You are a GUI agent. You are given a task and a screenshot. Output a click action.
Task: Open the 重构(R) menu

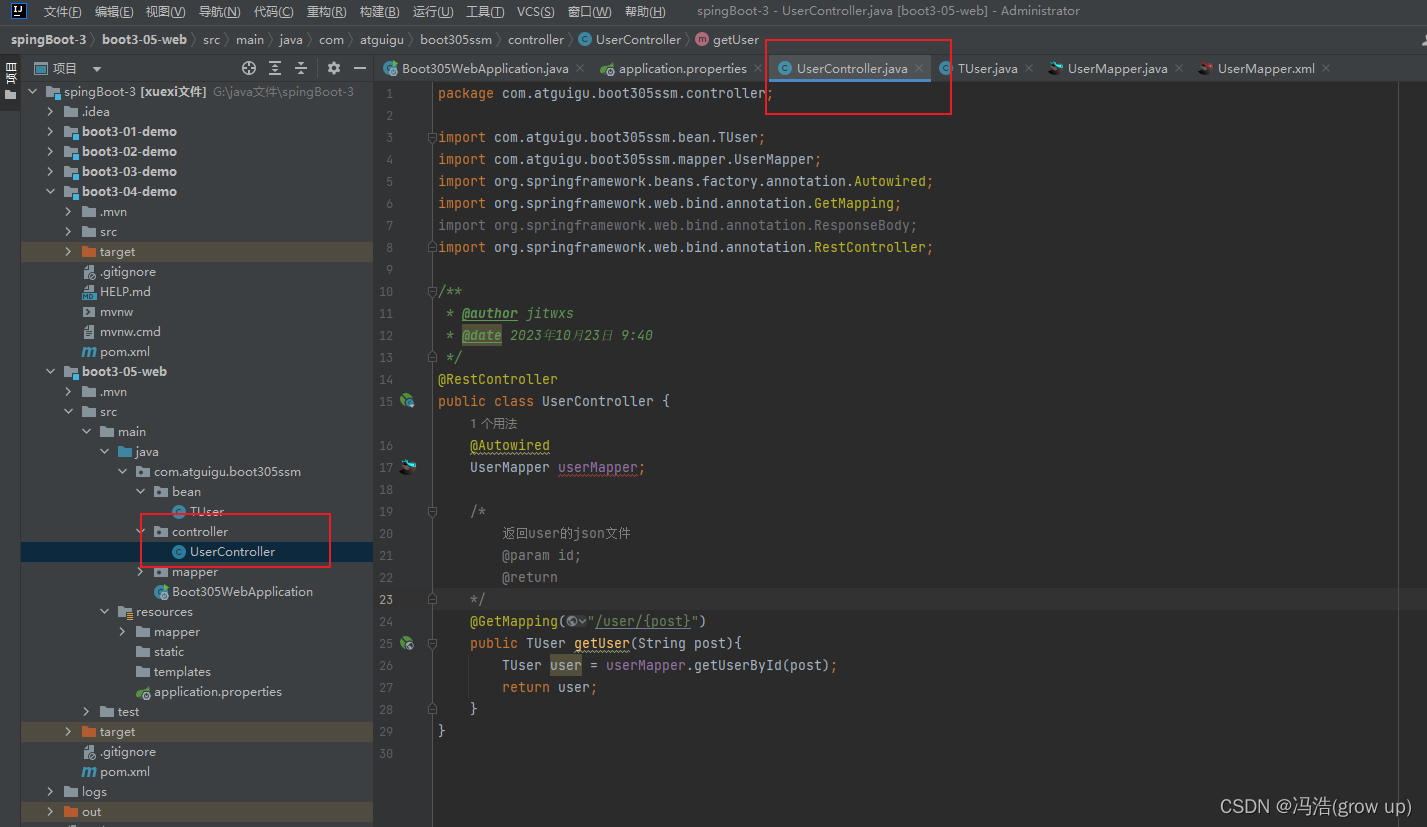(x=326, y=11)
